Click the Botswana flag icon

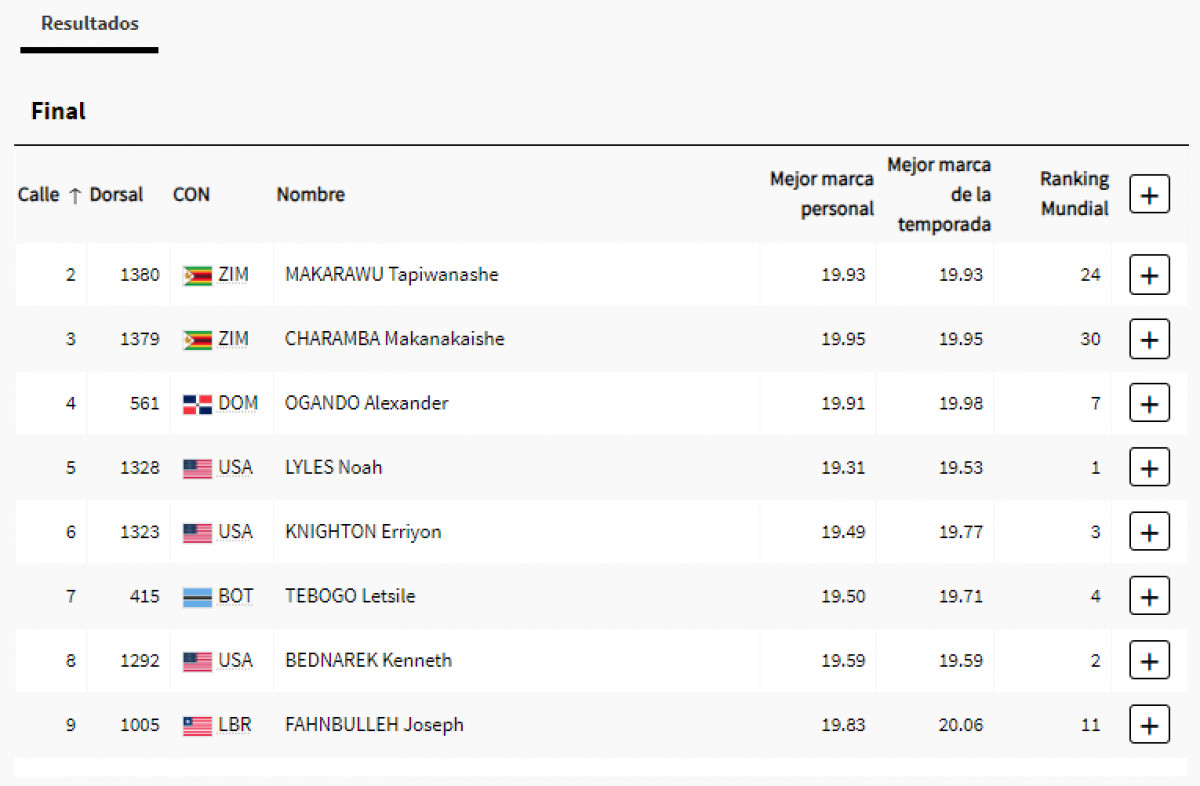point(197,598)
